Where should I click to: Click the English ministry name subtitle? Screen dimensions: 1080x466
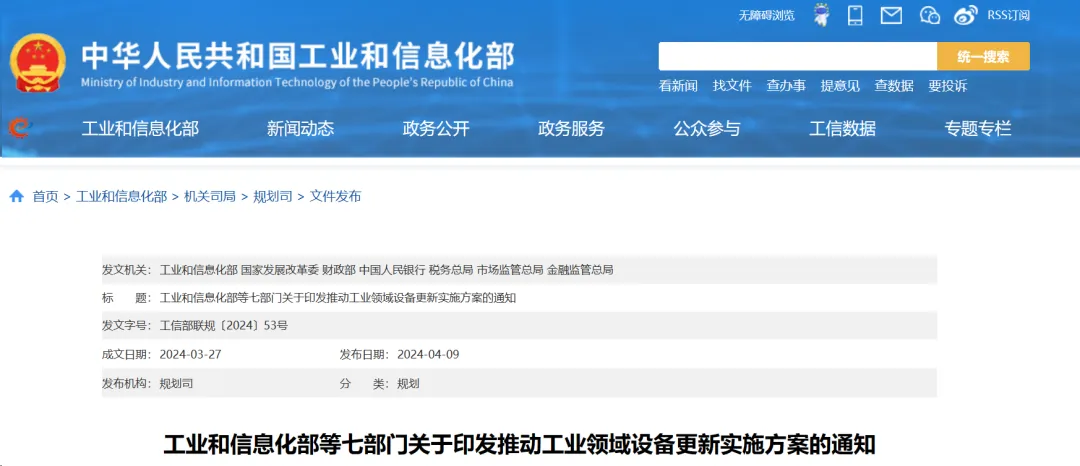(297, 83)
